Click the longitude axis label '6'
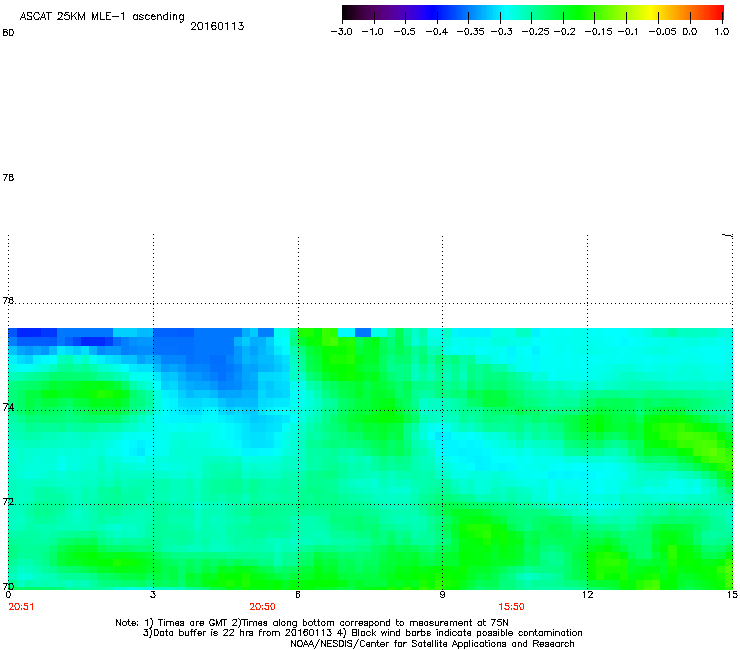 pos(298,595)
